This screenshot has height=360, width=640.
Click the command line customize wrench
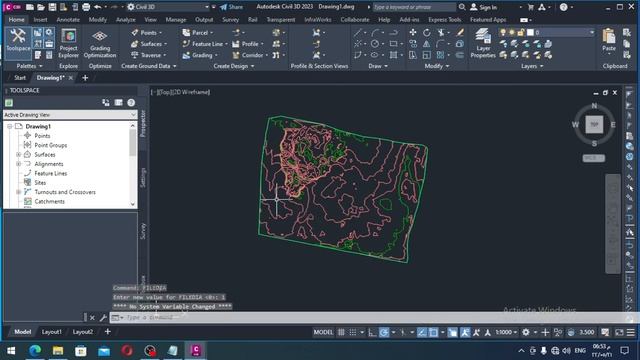[x=103, y=317]
